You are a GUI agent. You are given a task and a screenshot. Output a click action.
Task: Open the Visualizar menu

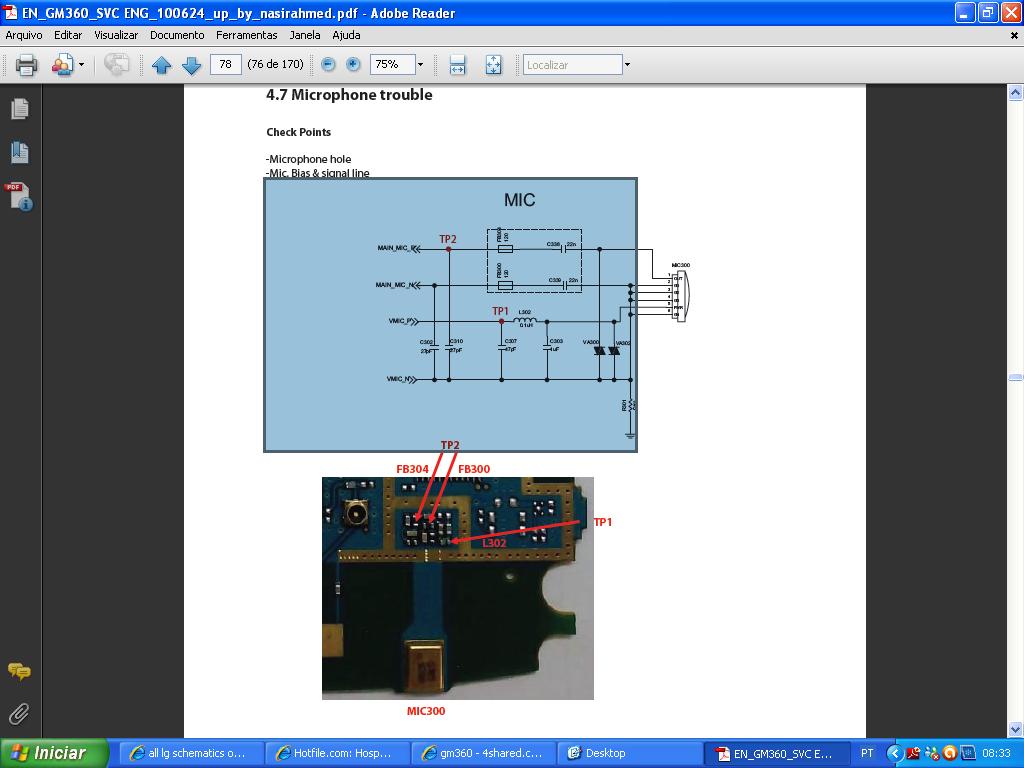click(116, 35)
